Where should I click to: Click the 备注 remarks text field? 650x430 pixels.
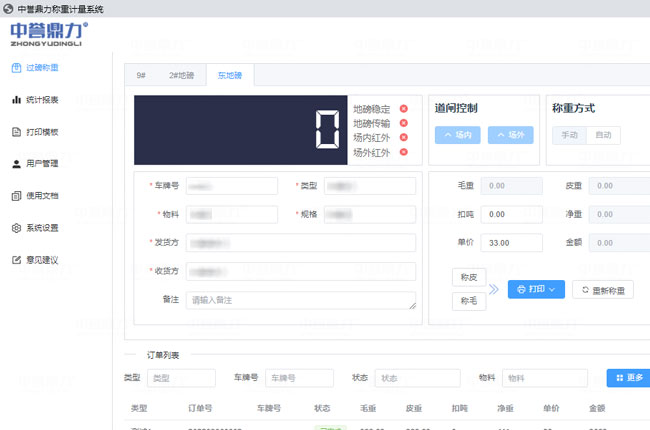click(x=300, y=300)
